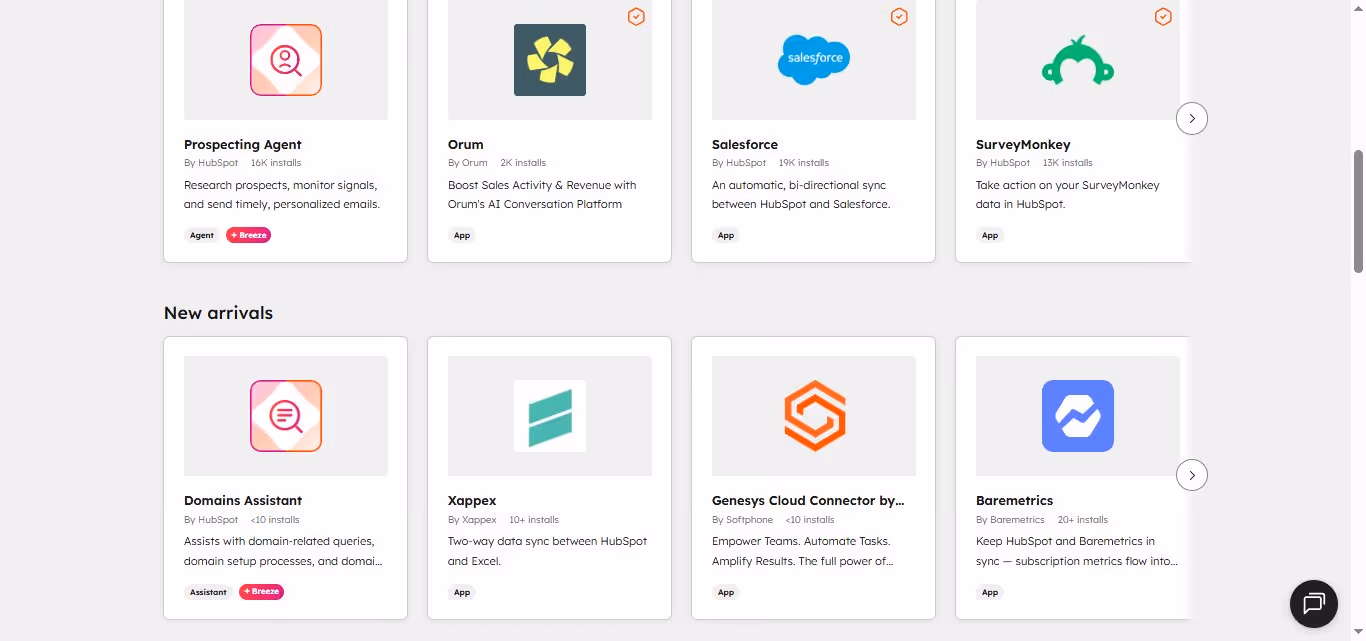Click the Domains Assistant logo icon
1366x641 pixels.
tap(286, 416)
